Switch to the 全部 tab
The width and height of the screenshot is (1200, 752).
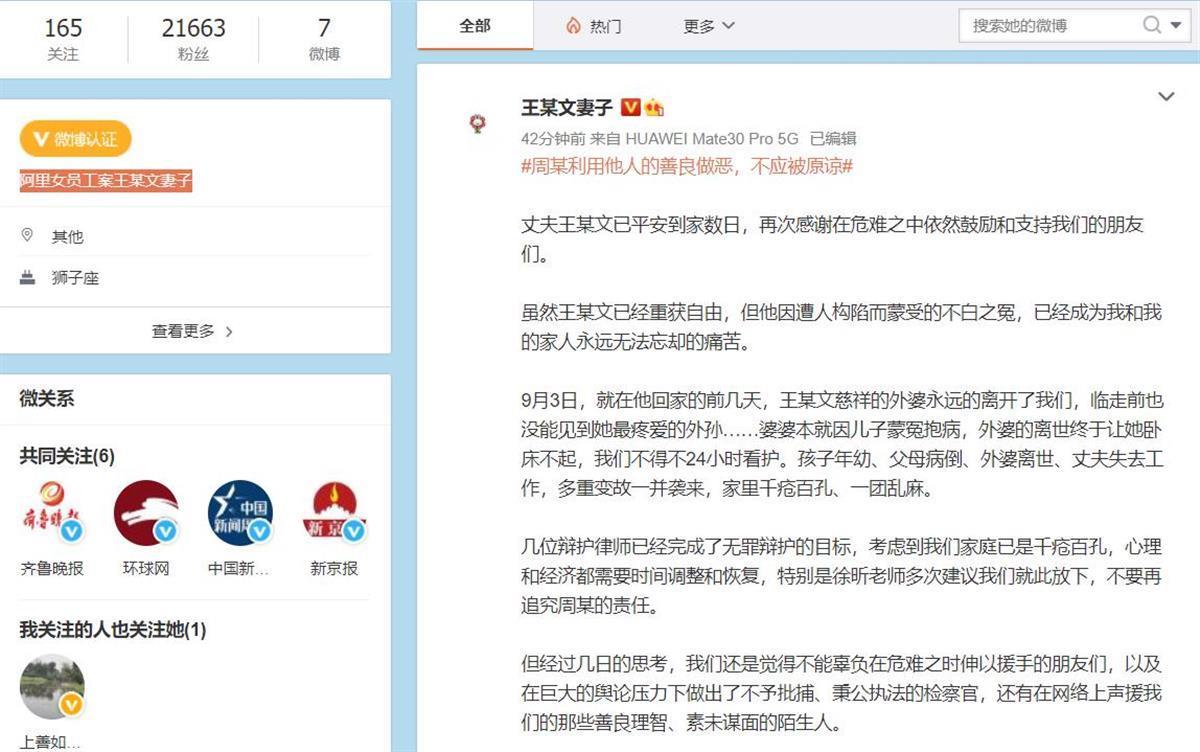(475, 26)
